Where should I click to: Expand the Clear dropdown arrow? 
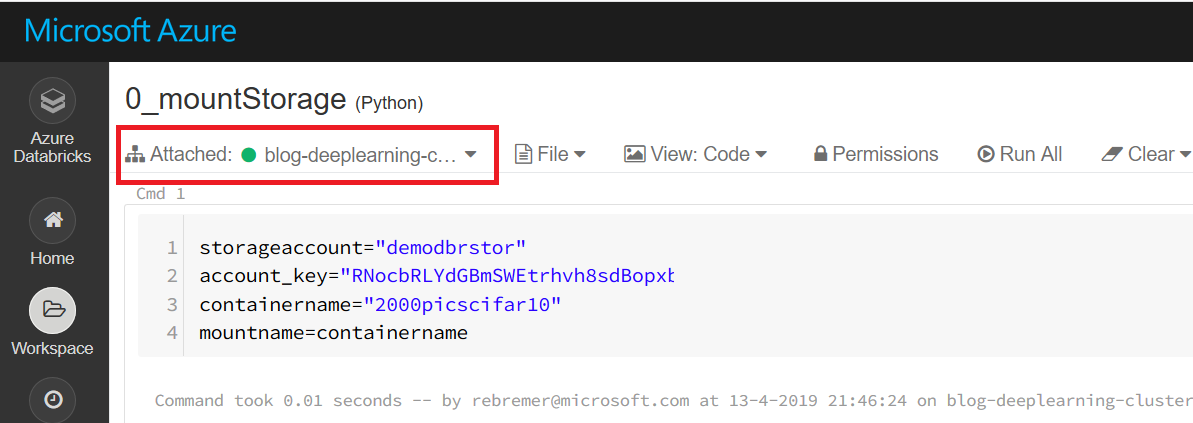pyautogui.click(x=1185, y=154)
